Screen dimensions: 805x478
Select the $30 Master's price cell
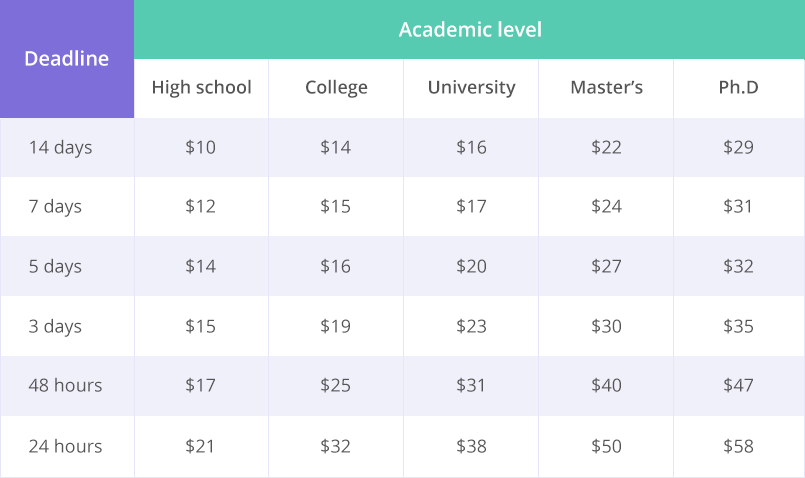(606, 326)
